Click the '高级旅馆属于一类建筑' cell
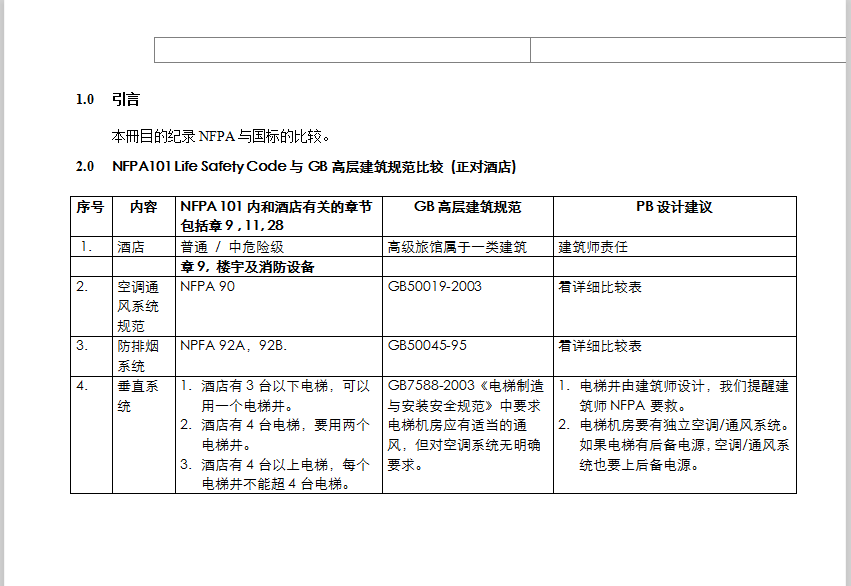The image size is (851, 586). [x=457, y=247]
